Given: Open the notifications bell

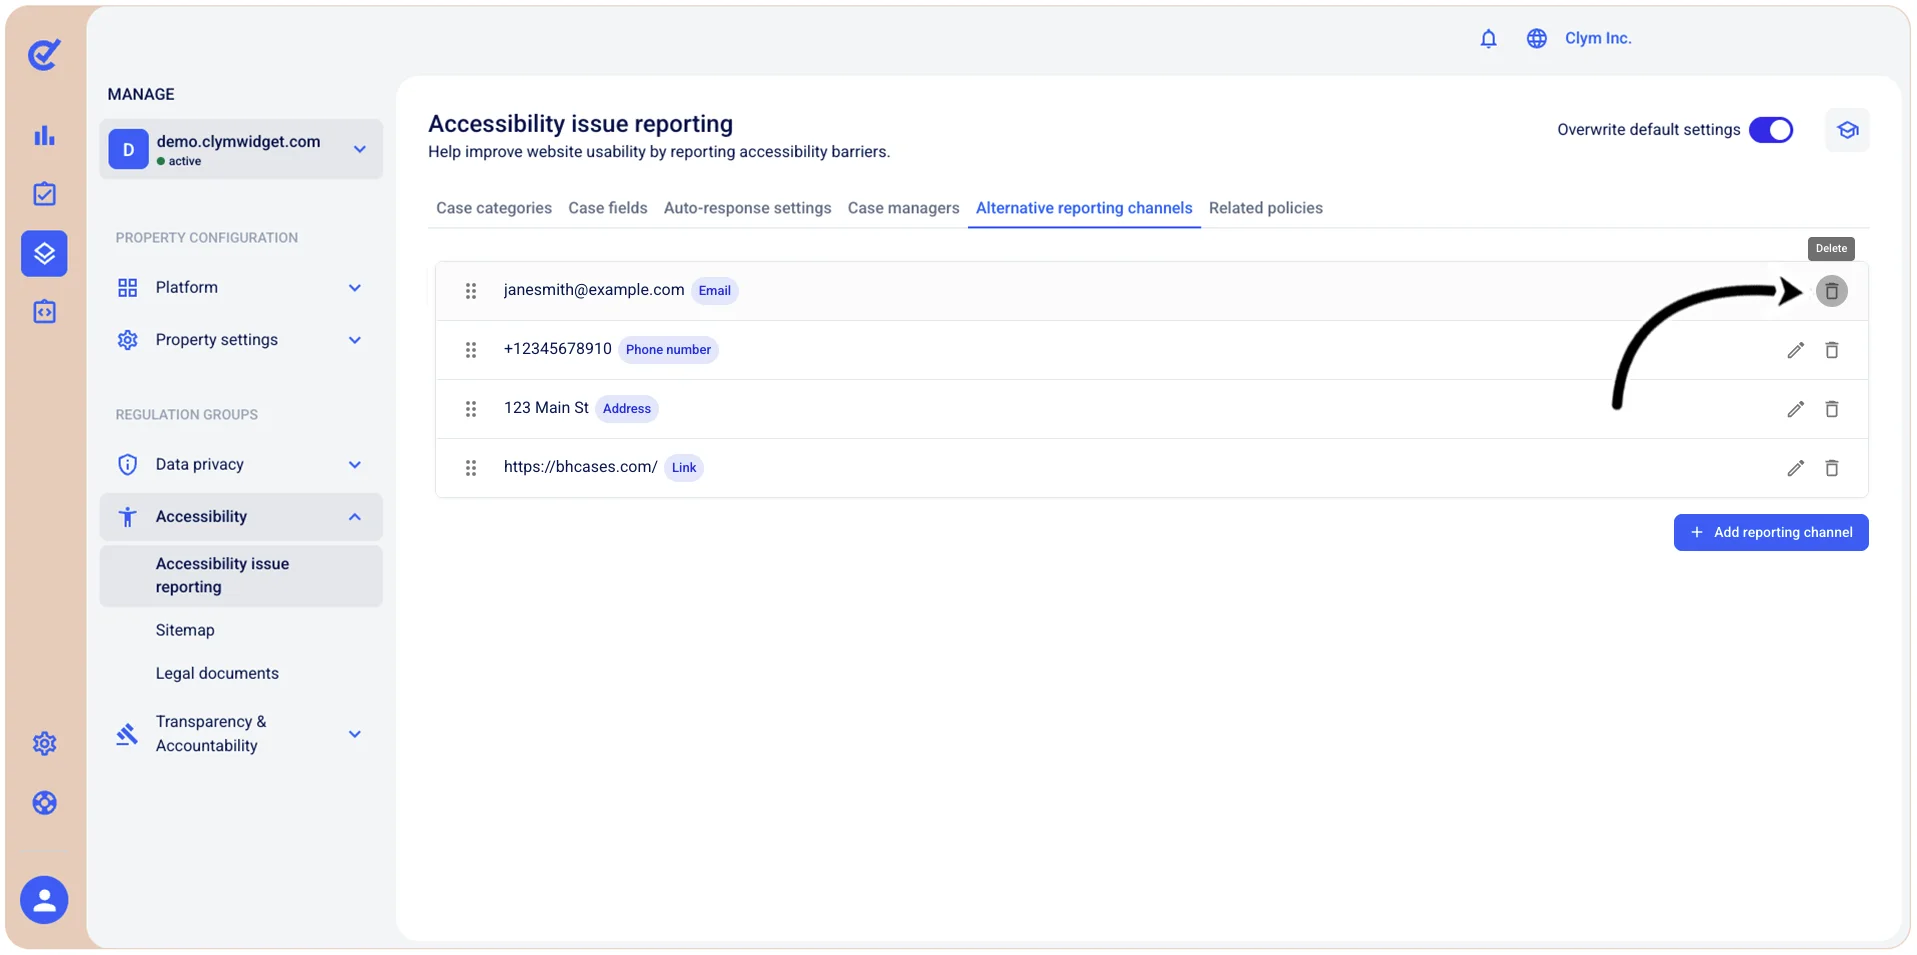Looking at the screenshot, I should pos(1488,38).
